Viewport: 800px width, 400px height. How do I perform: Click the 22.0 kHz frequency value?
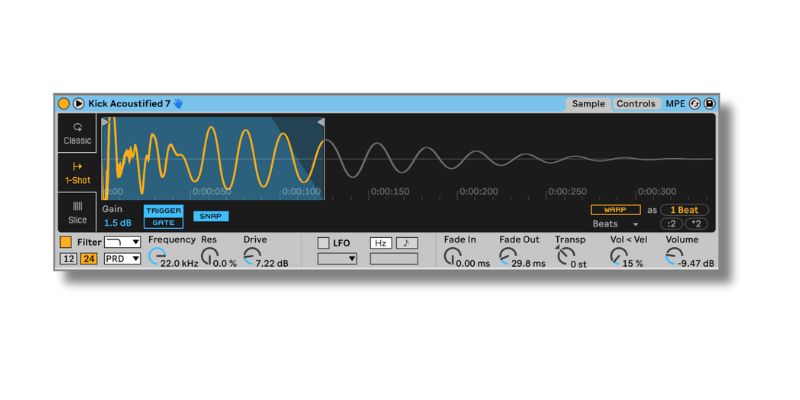179,264
